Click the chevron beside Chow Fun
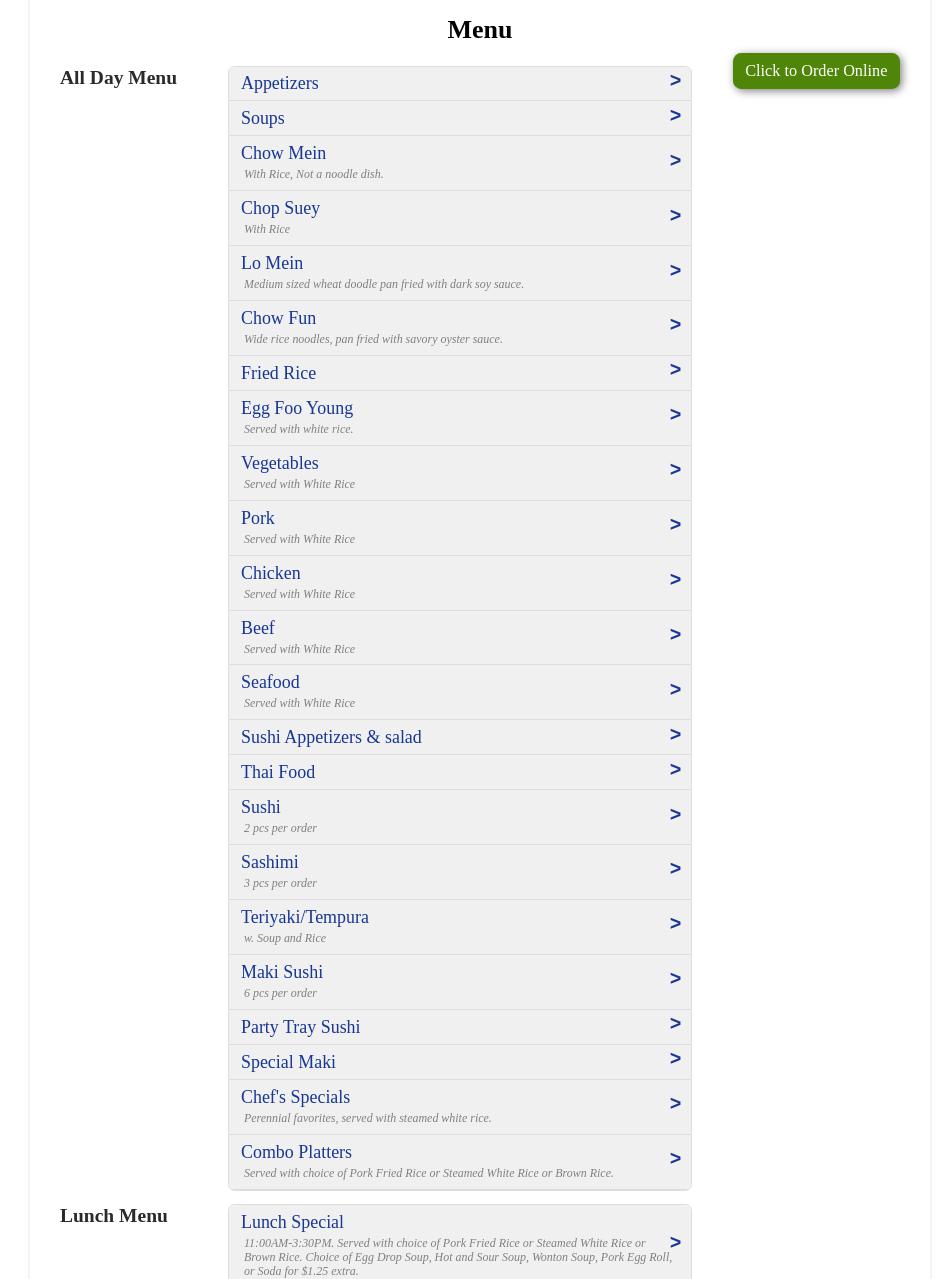The height and width of the screenshot is (1279, 945). [x=675, y=325]
